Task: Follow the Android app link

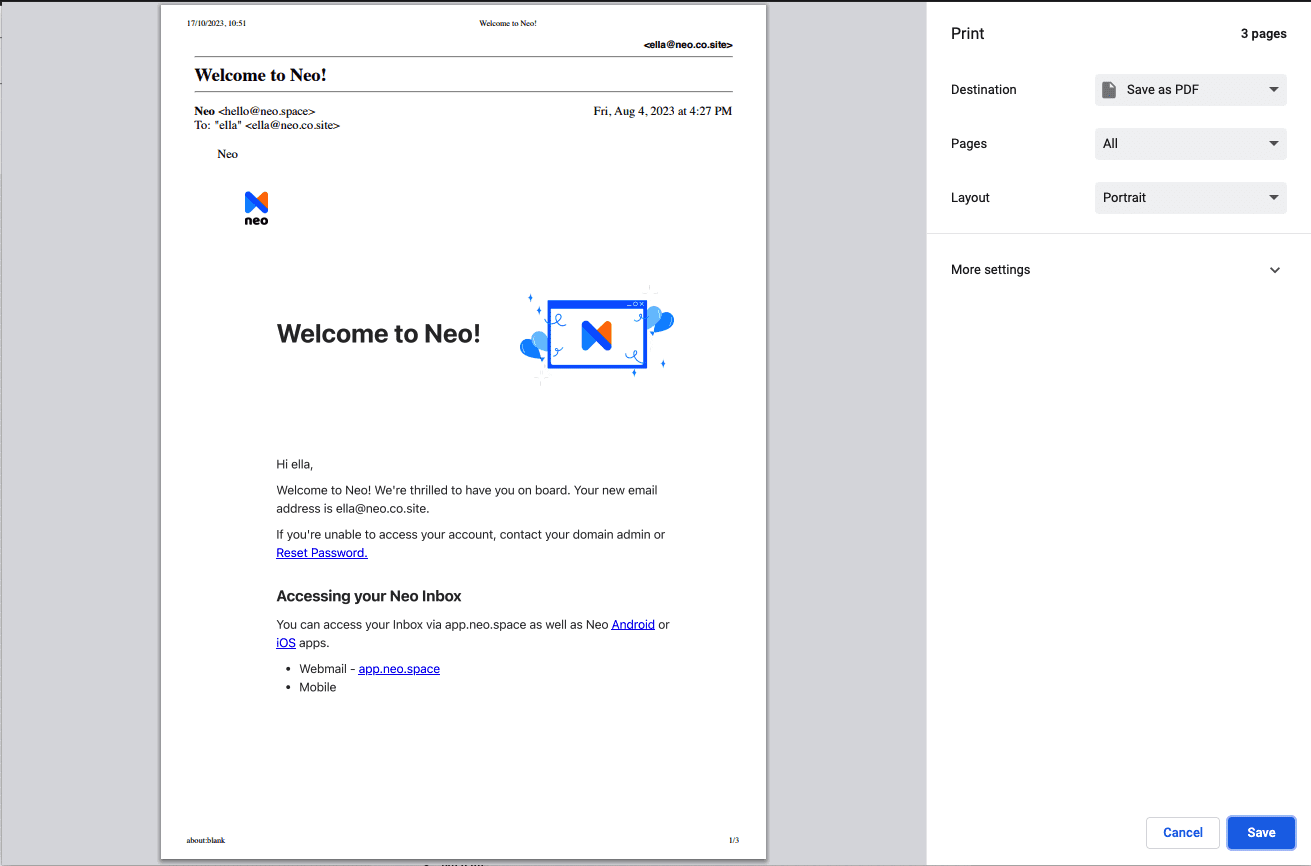Action: click(x=633, y=624)
